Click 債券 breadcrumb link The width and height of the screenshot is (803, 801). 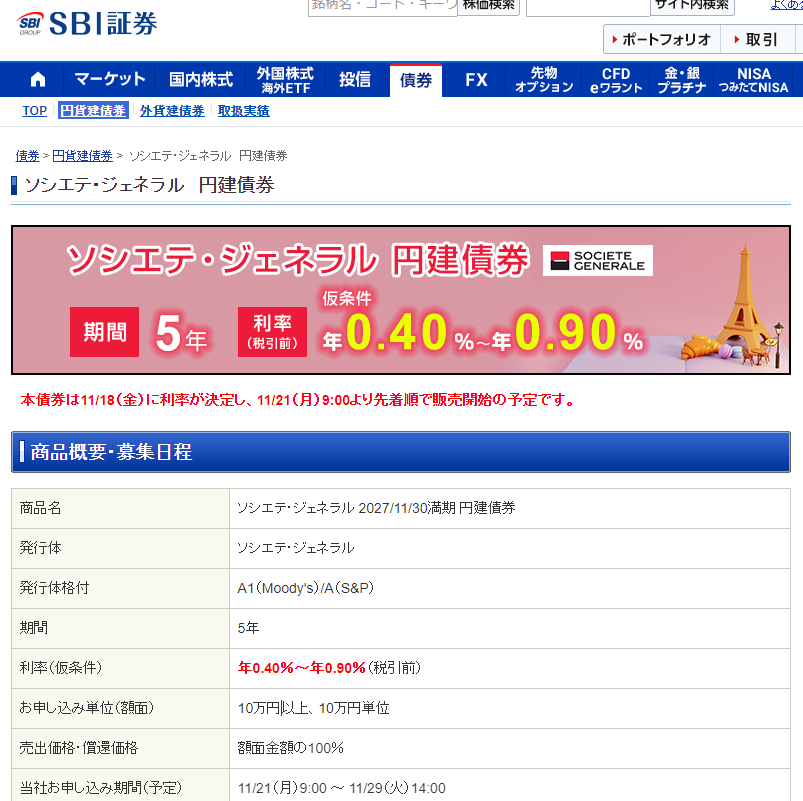[27, 156]
